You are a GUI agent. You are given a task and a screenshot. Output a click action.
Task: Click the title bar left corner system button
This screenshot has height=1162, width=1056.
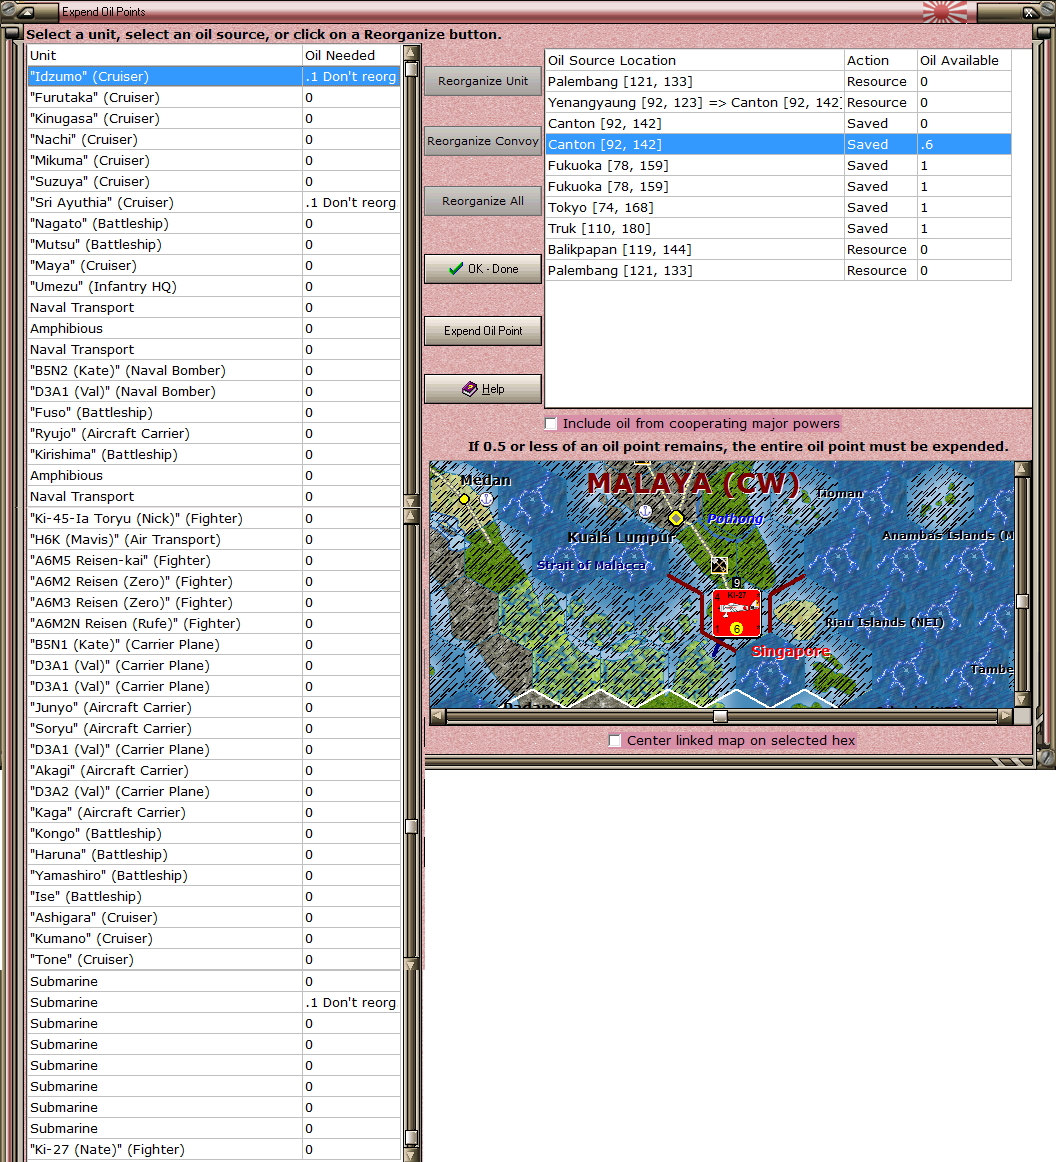point(26,12)
